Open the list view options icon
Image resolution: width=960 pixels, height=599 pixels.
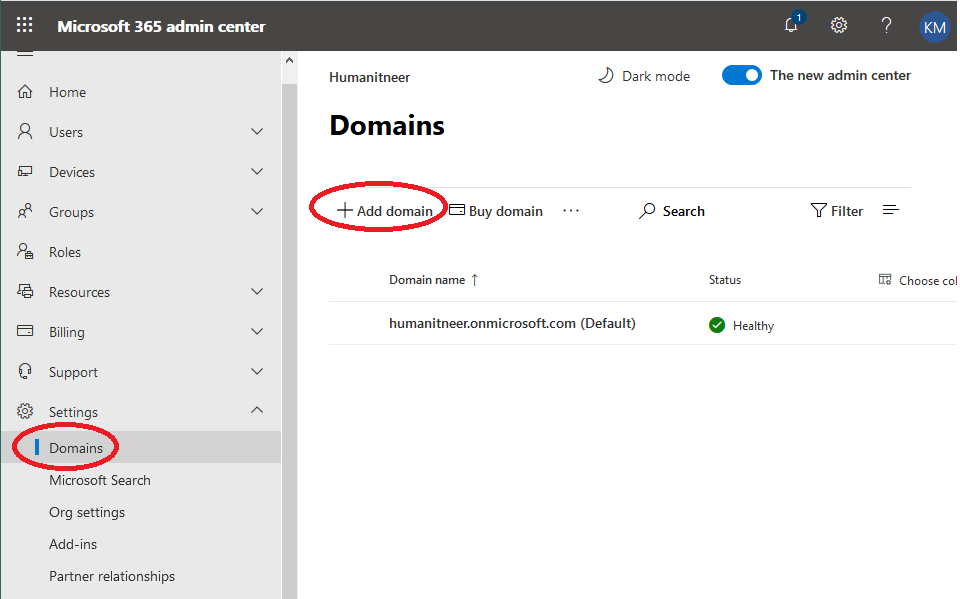(891, 210)
